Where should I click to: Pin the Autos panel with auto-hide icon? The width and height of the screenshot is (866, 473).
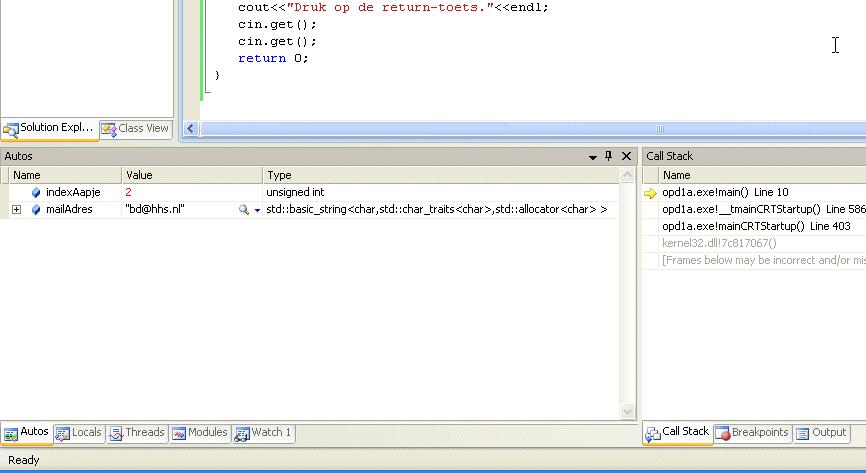click(x=609, y=156)
